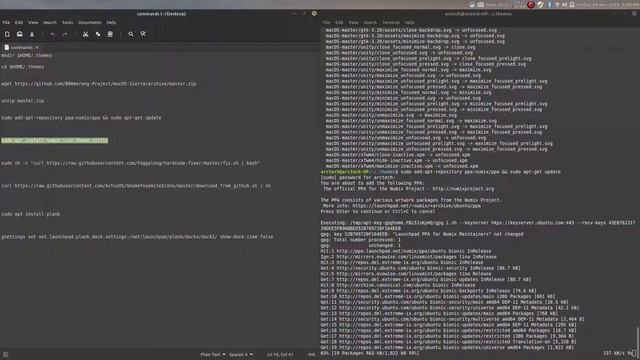This screenshot has width=640, height=360.
Task: Click the Bluetooth icon in system tray
Action: [549, 4]
